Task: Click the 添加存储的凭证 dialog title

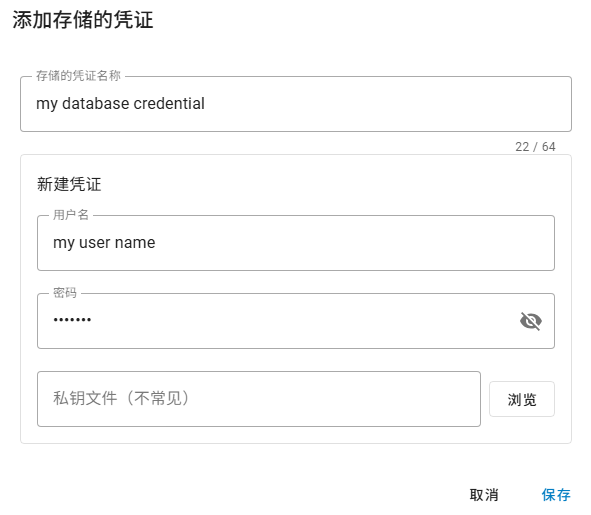Action: pos(83,20)
